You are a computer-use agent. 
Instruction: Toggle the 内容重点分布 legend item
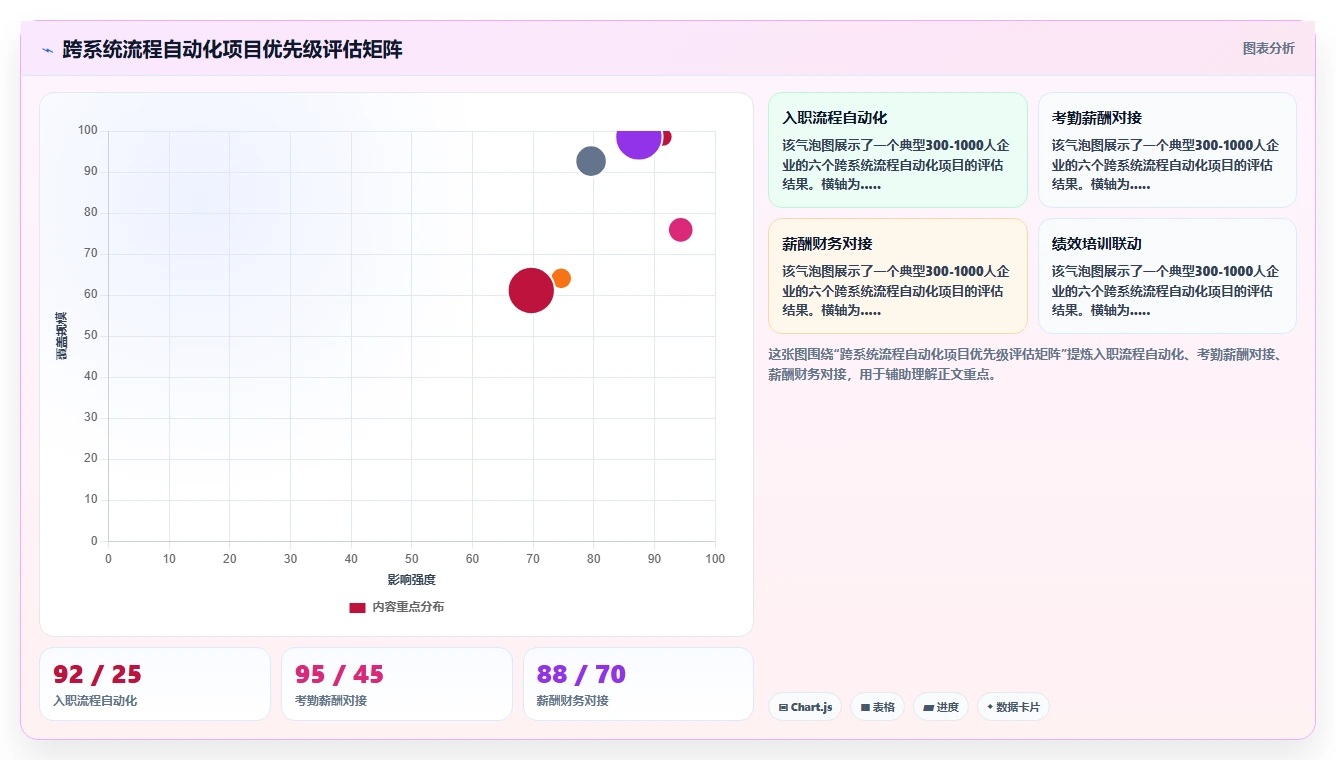coord(396,607)
